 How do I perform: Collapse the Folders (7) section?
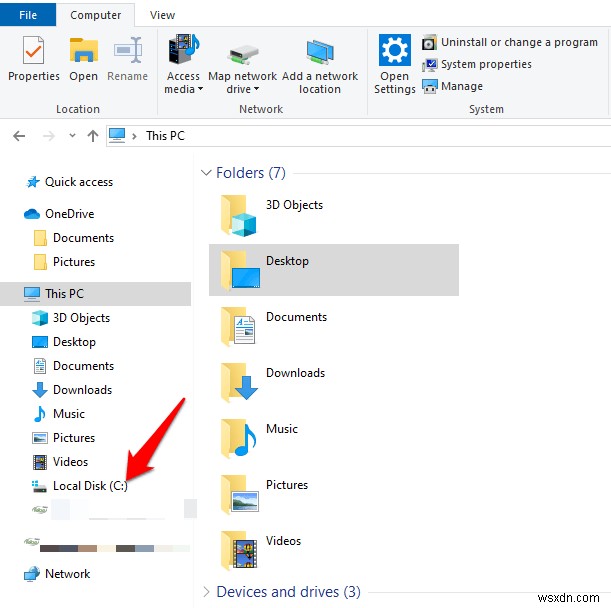[x=206, y=172]
